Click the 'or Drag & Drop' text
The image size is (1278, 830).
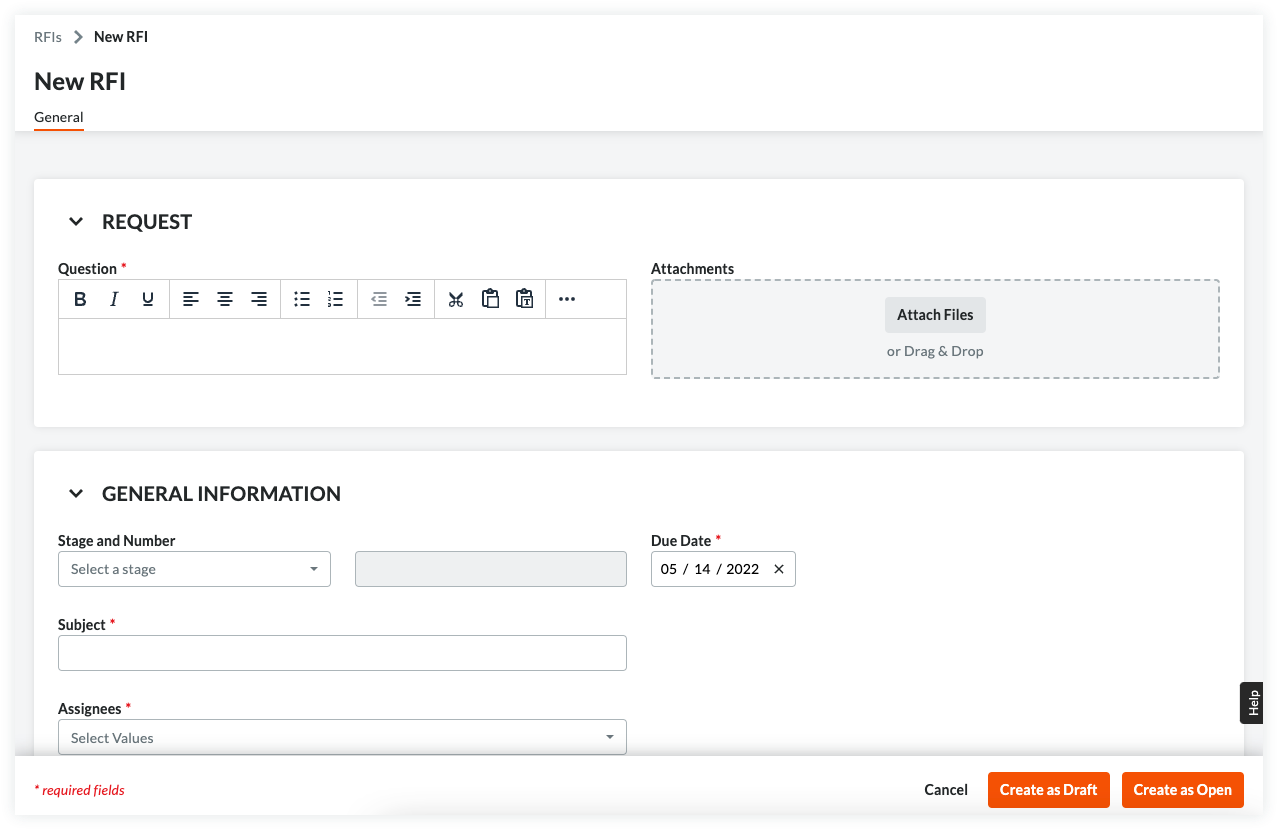point(935,351)
